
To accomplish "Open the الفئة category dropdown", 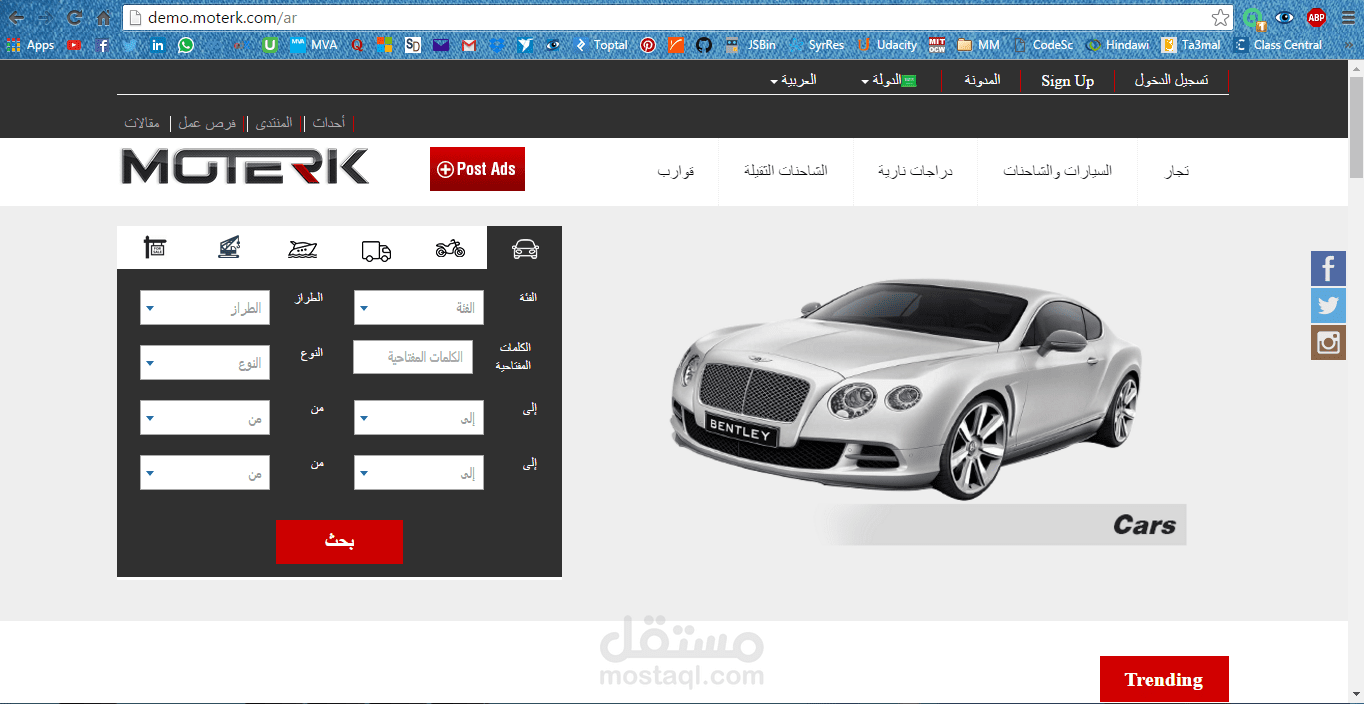I will click(418, 307).
